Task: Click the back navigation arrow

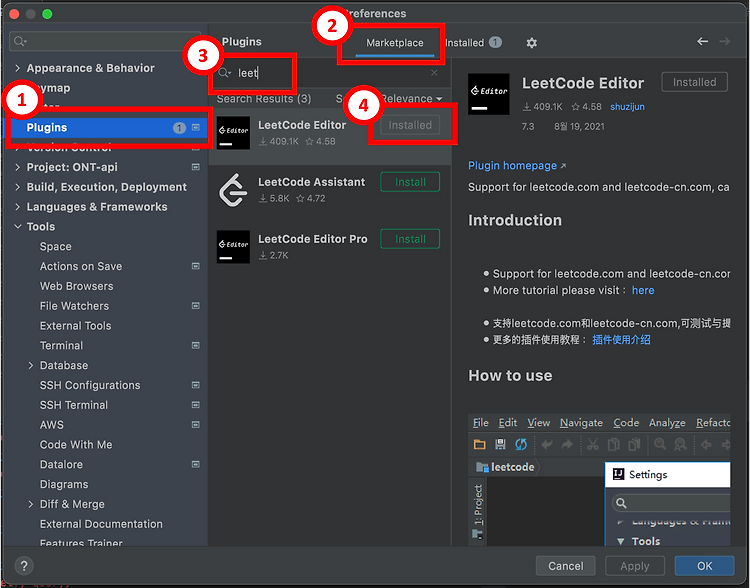Action: tap(702, 42)
